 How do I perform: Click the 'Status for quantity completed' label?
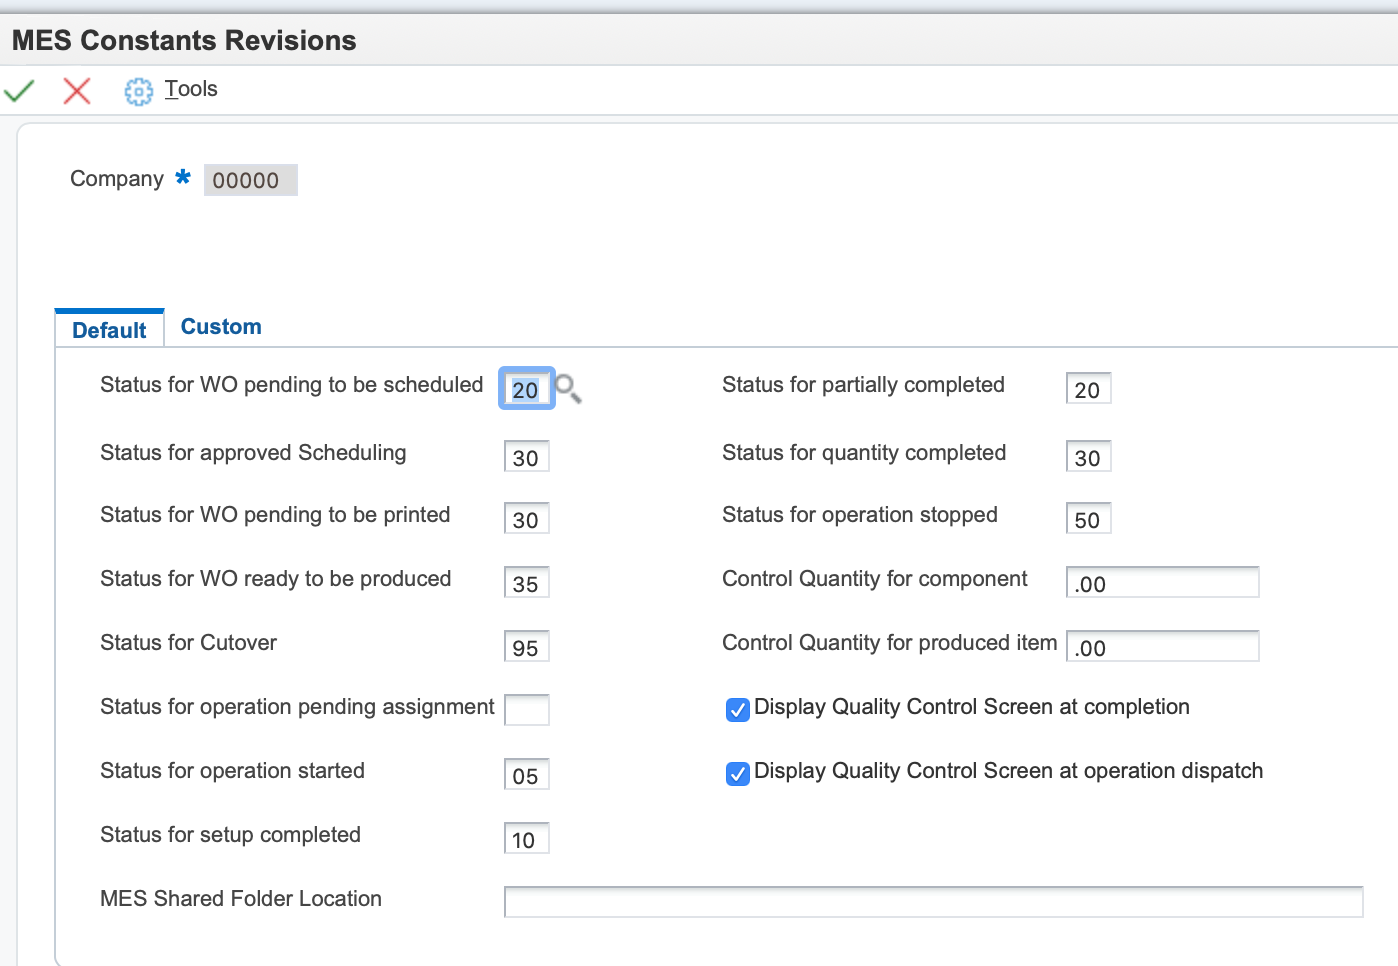(x=864, y=453)
